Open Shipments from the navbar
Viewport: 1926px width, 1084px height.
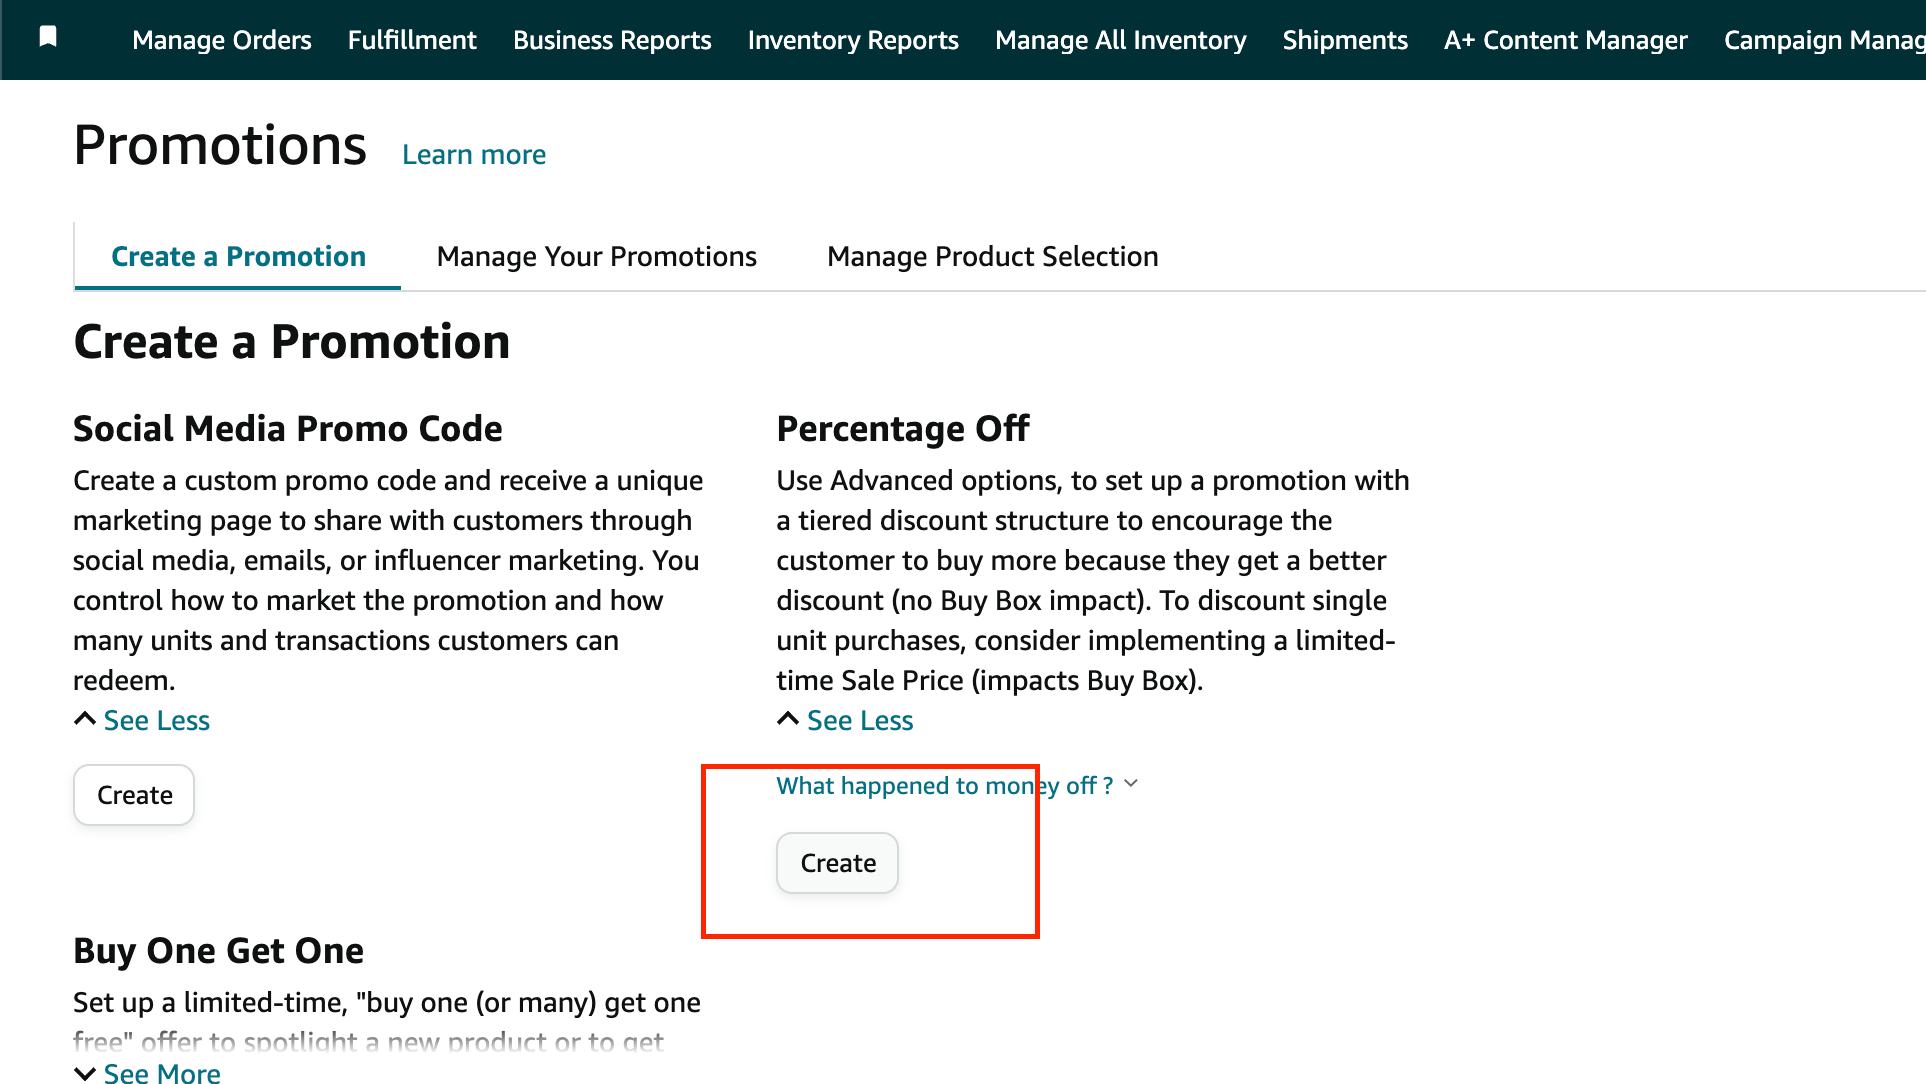(1344, 40)
